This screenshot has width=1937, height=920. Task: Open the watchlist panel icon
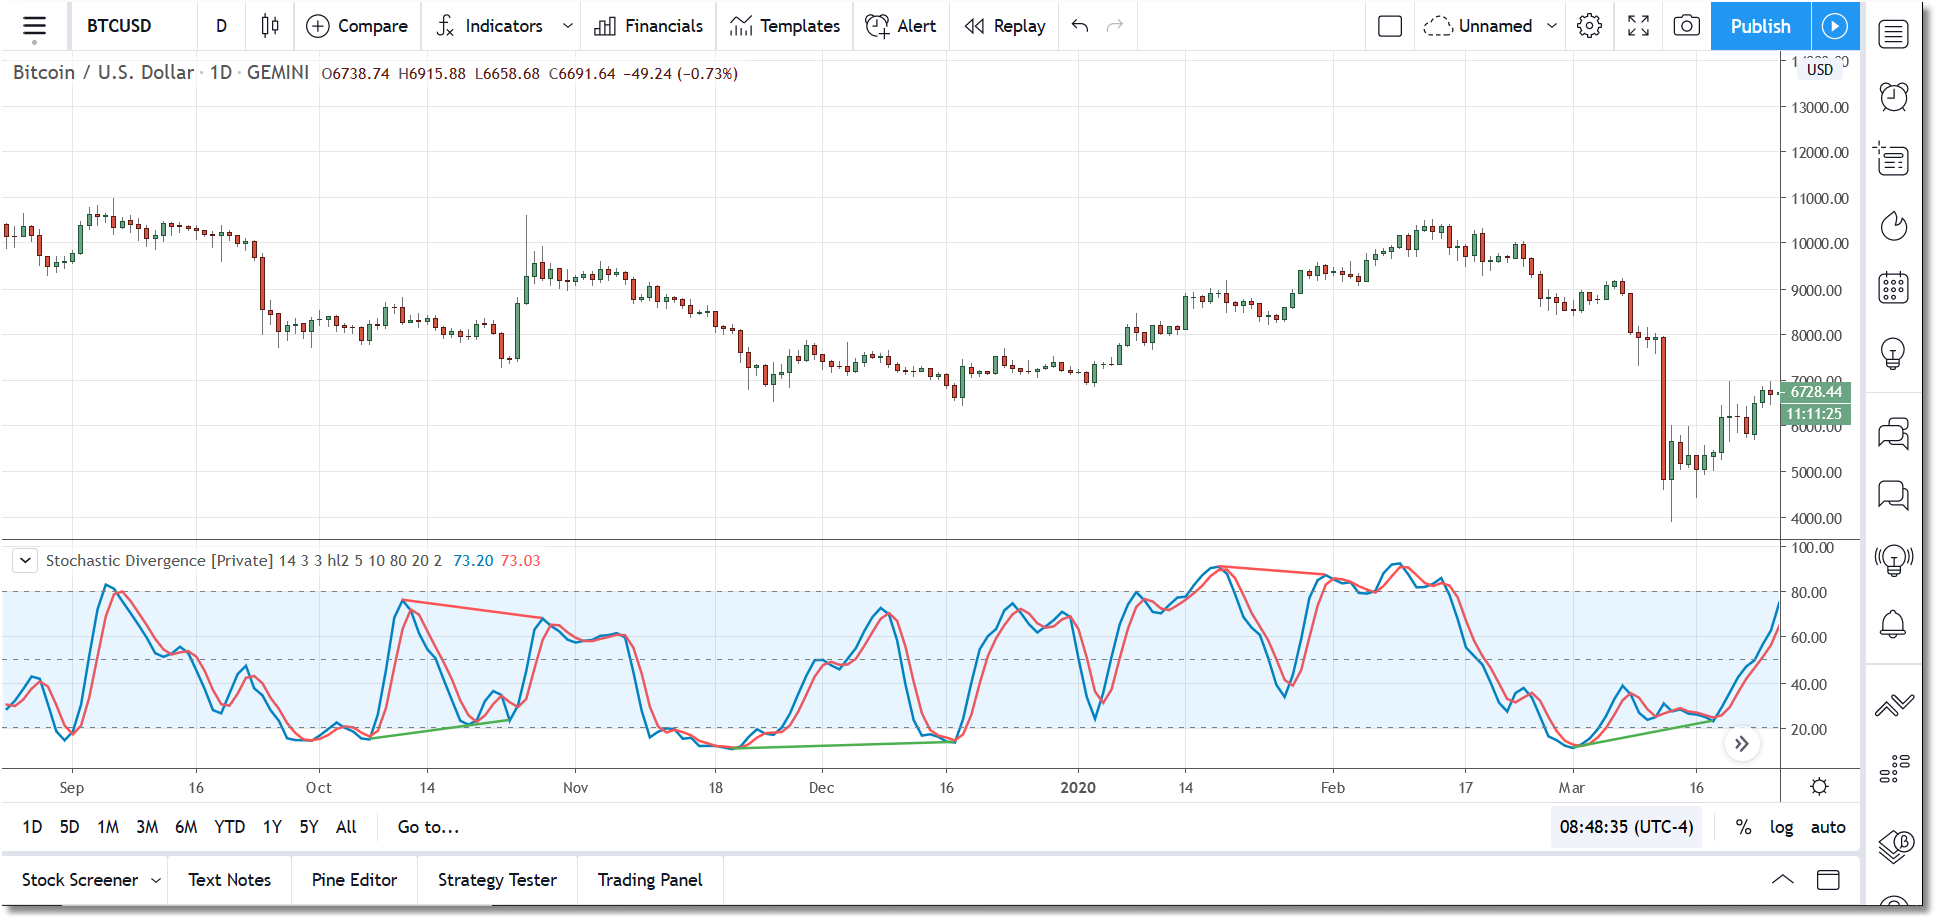[1893, 34]
